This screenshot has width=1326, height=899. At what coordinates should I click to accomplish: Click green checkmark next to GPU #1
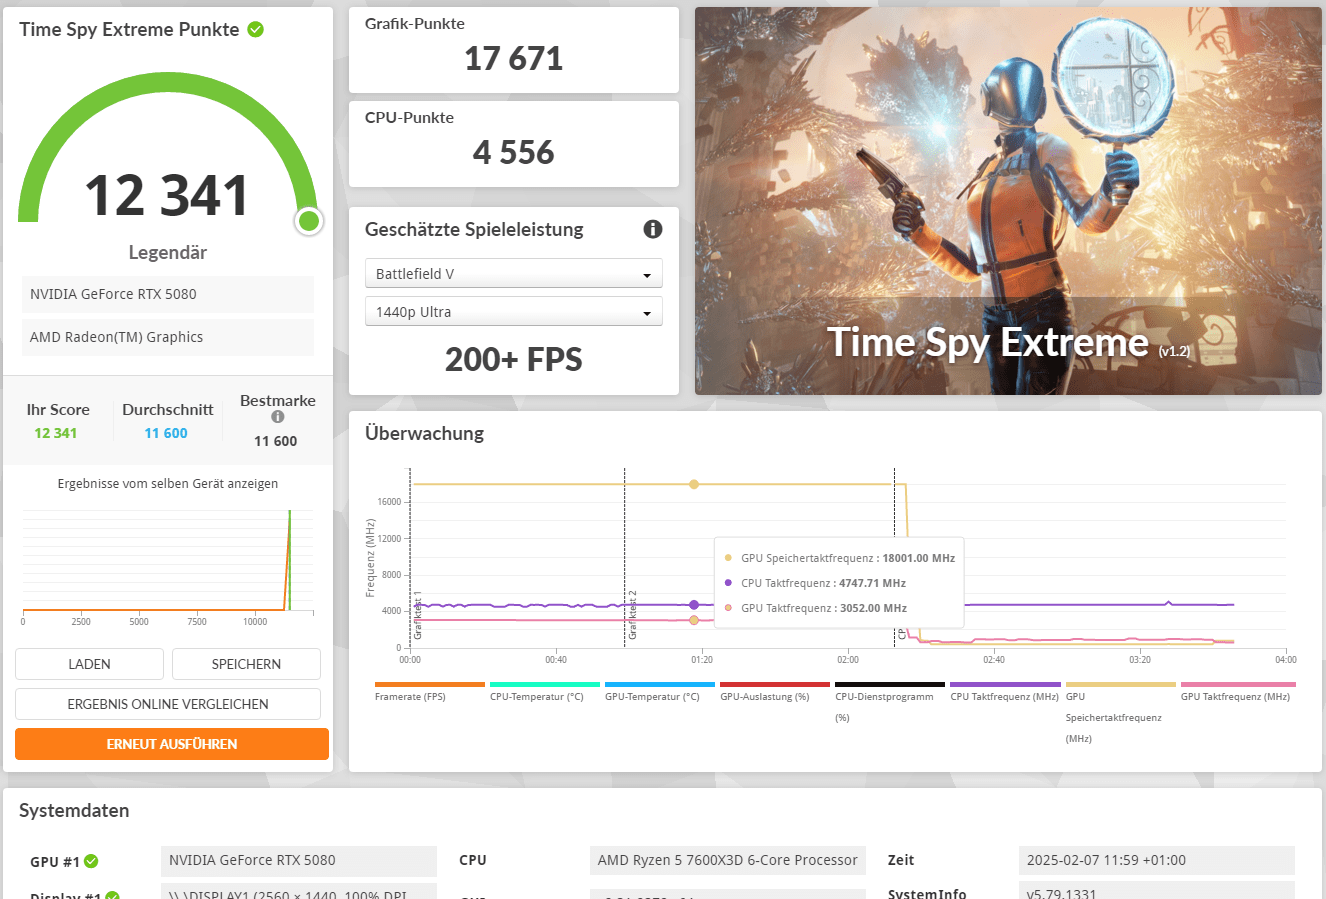[x=91, y=861]
